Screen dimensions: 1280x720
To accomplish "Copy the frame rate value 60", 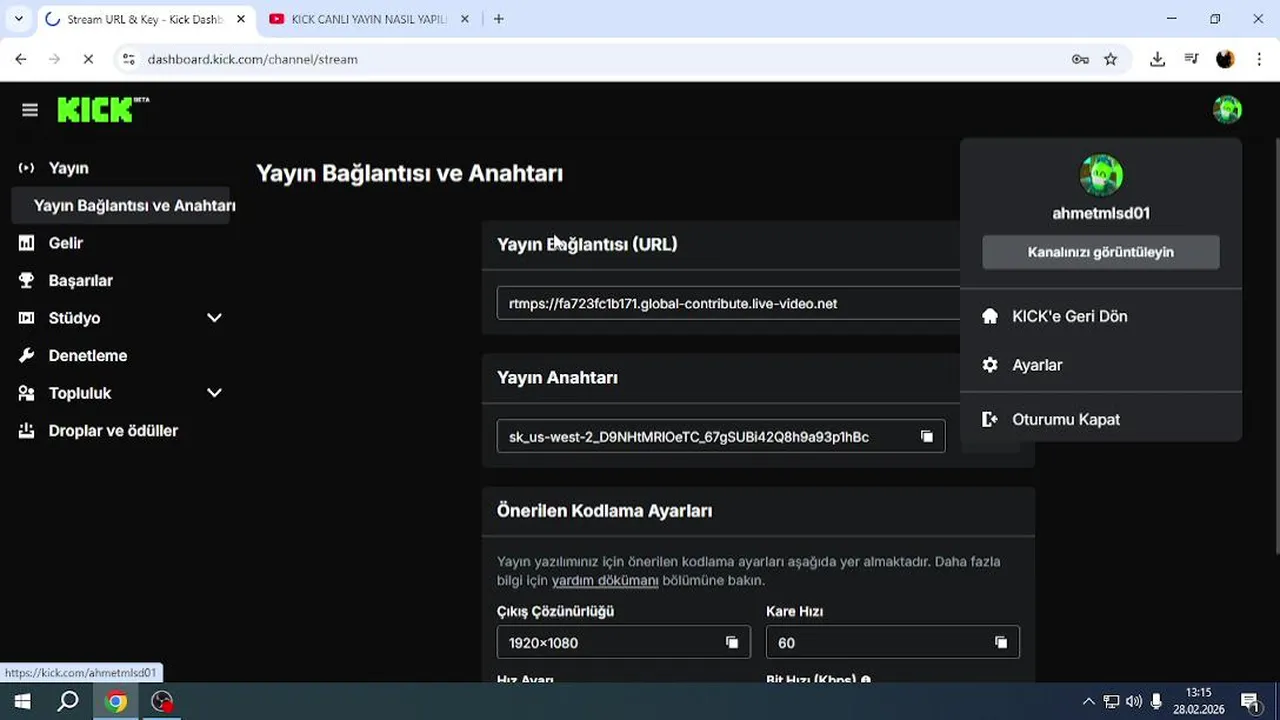I will (x=1001, y=643).
